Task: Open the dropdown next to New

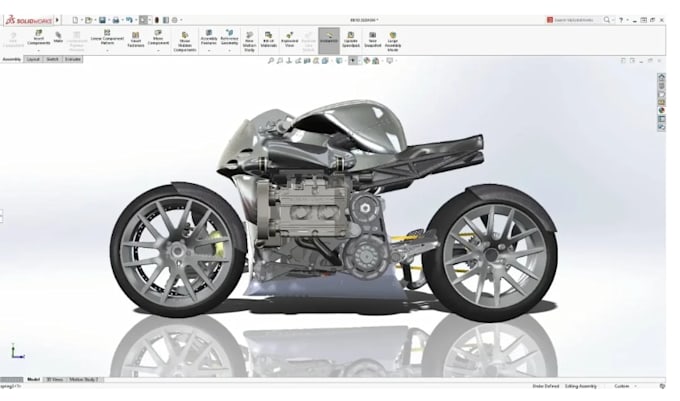Action: pos(82,20)
